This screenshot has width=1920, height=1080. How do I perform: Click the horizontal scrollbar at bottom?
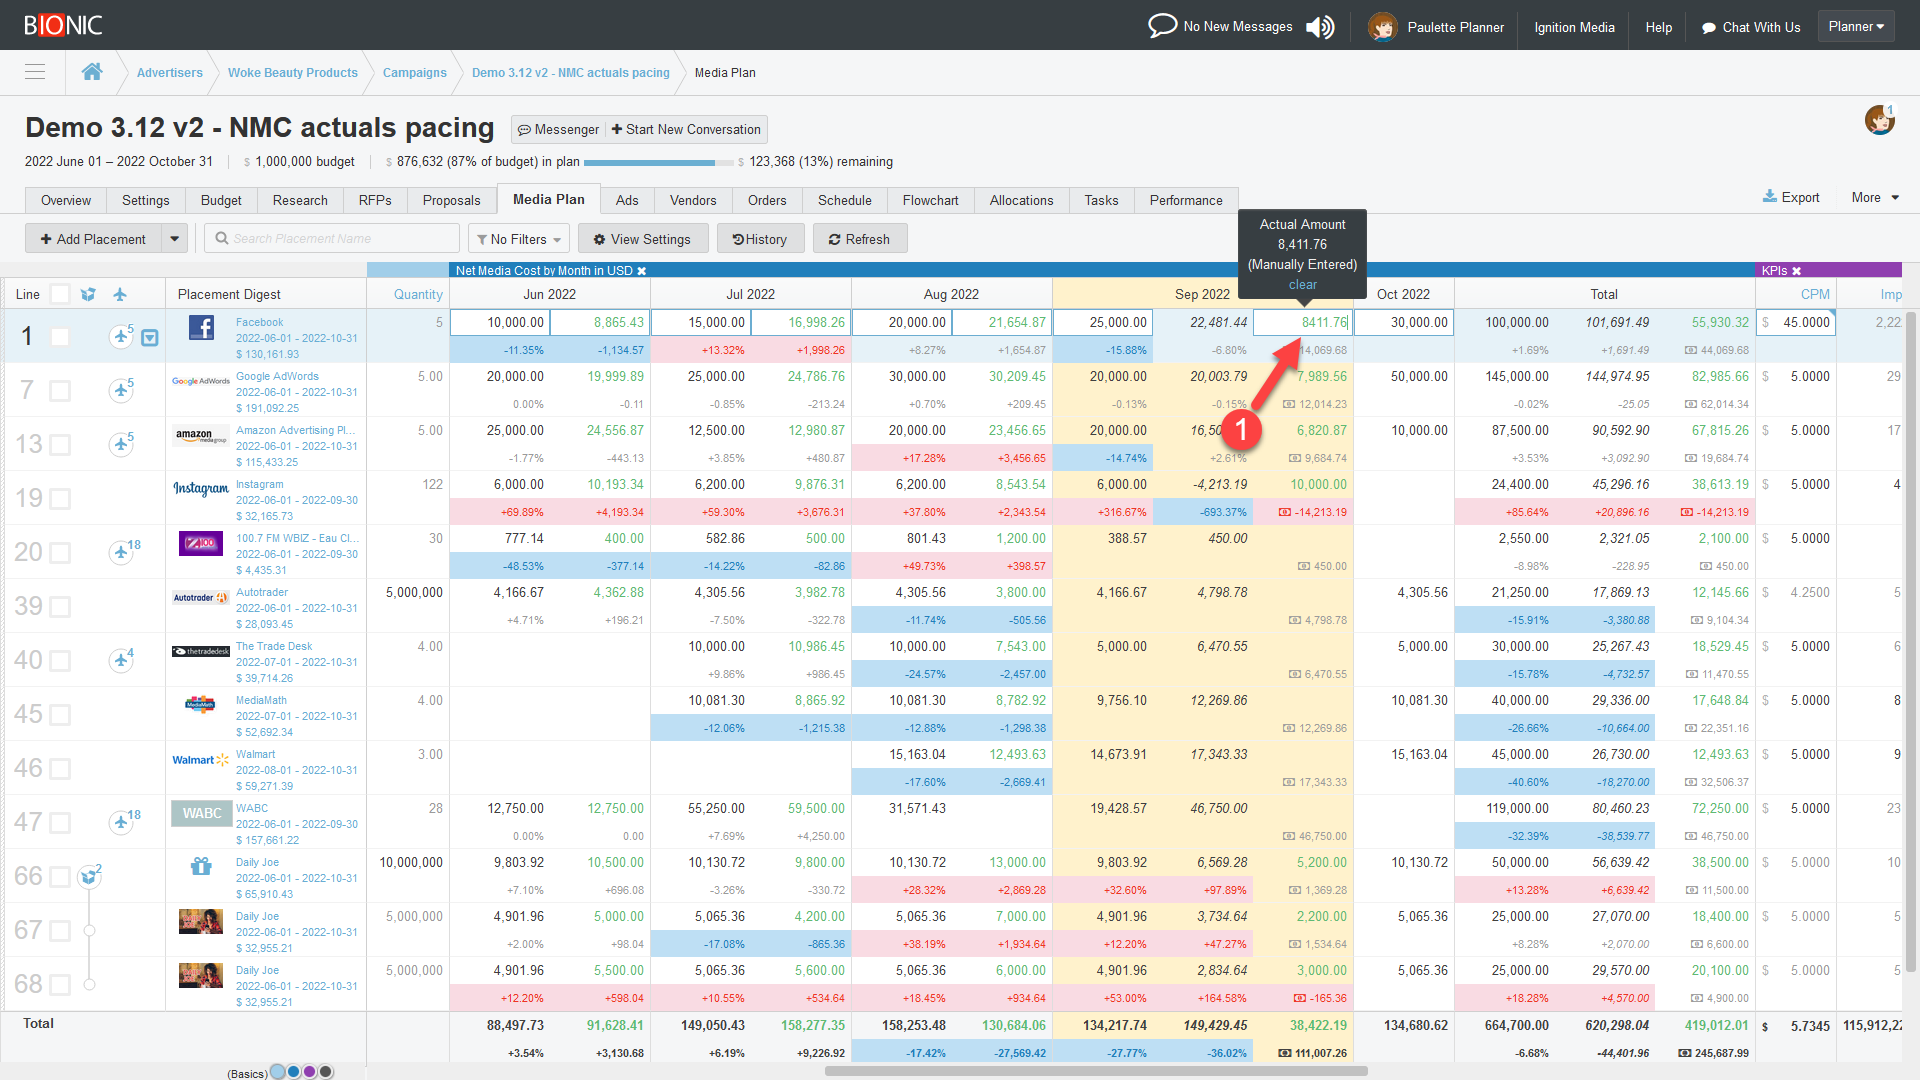pos(1096,1071)
